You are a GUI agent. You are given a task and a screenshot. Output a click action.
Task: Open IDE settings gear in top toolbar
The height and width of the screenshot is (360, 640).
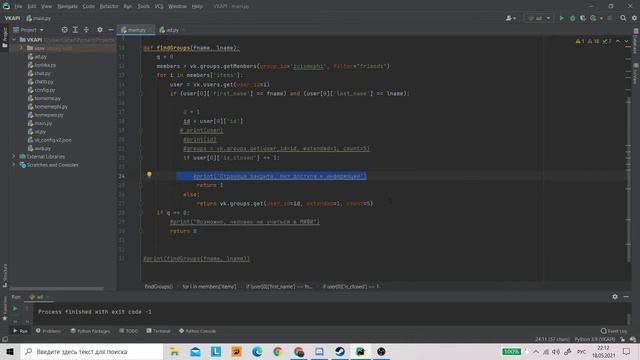pos(634,18)
